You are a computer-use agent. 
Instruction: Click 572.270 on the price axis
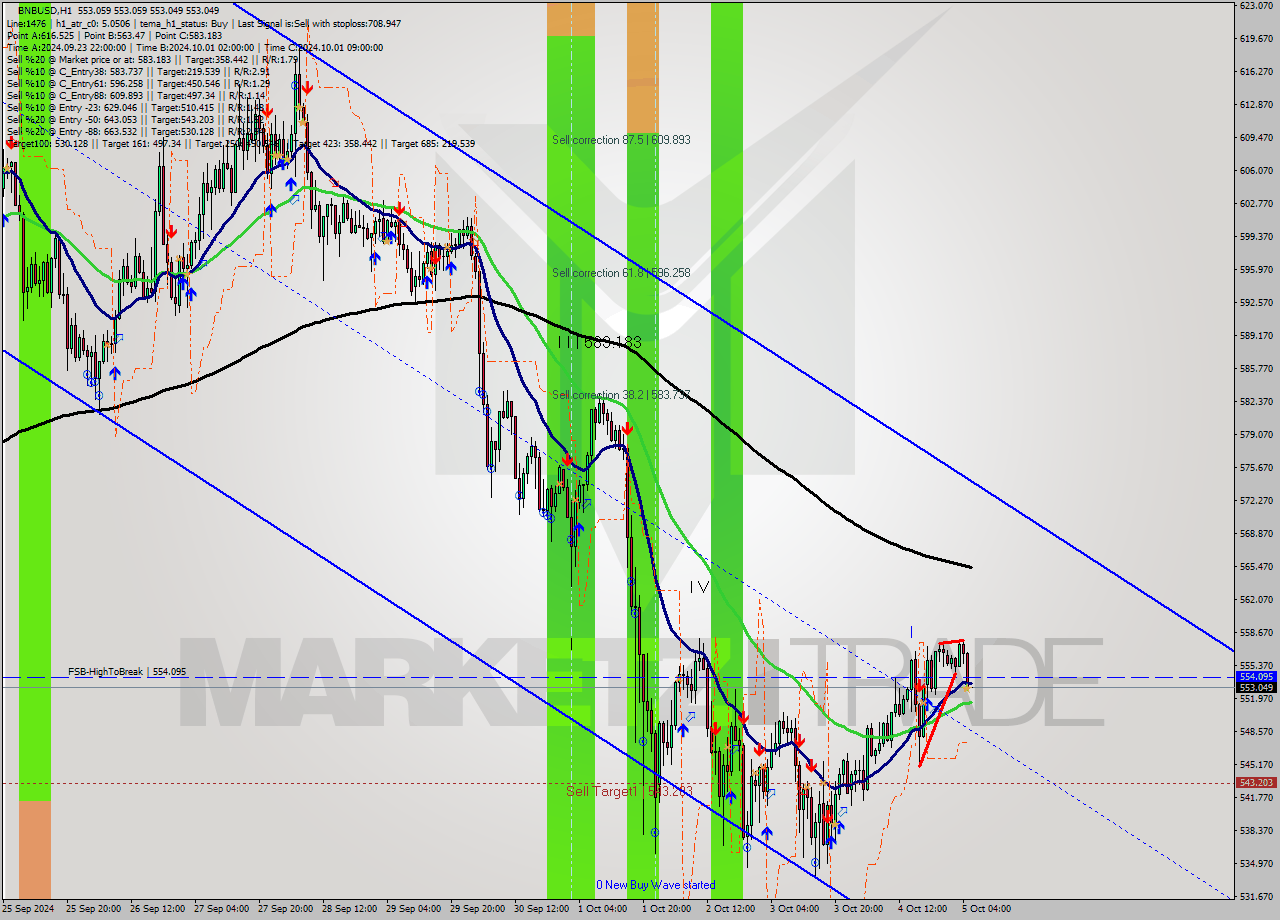coord(1256,501)
